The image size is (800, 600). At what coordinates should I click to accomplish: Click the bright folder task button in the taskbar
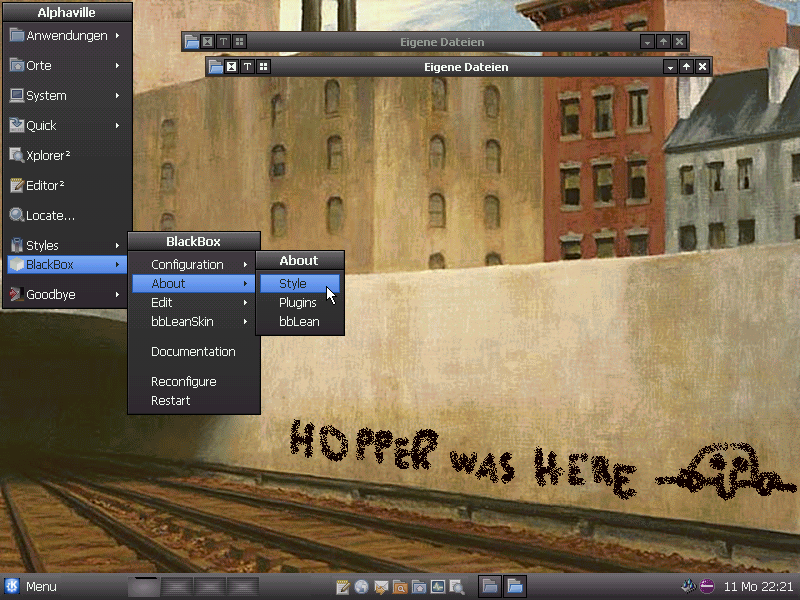point(514,586)
